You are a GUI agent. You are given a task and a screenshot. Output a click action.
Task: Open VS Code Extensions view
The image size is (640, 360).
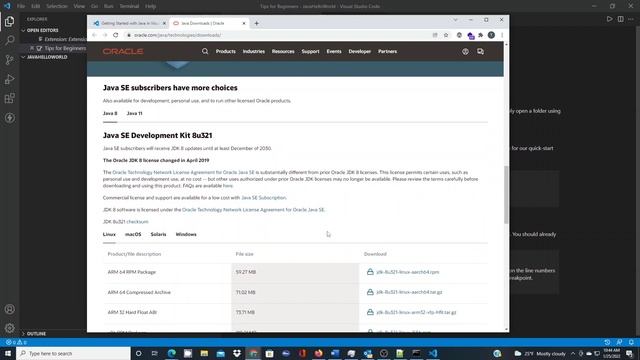(9, 98)
